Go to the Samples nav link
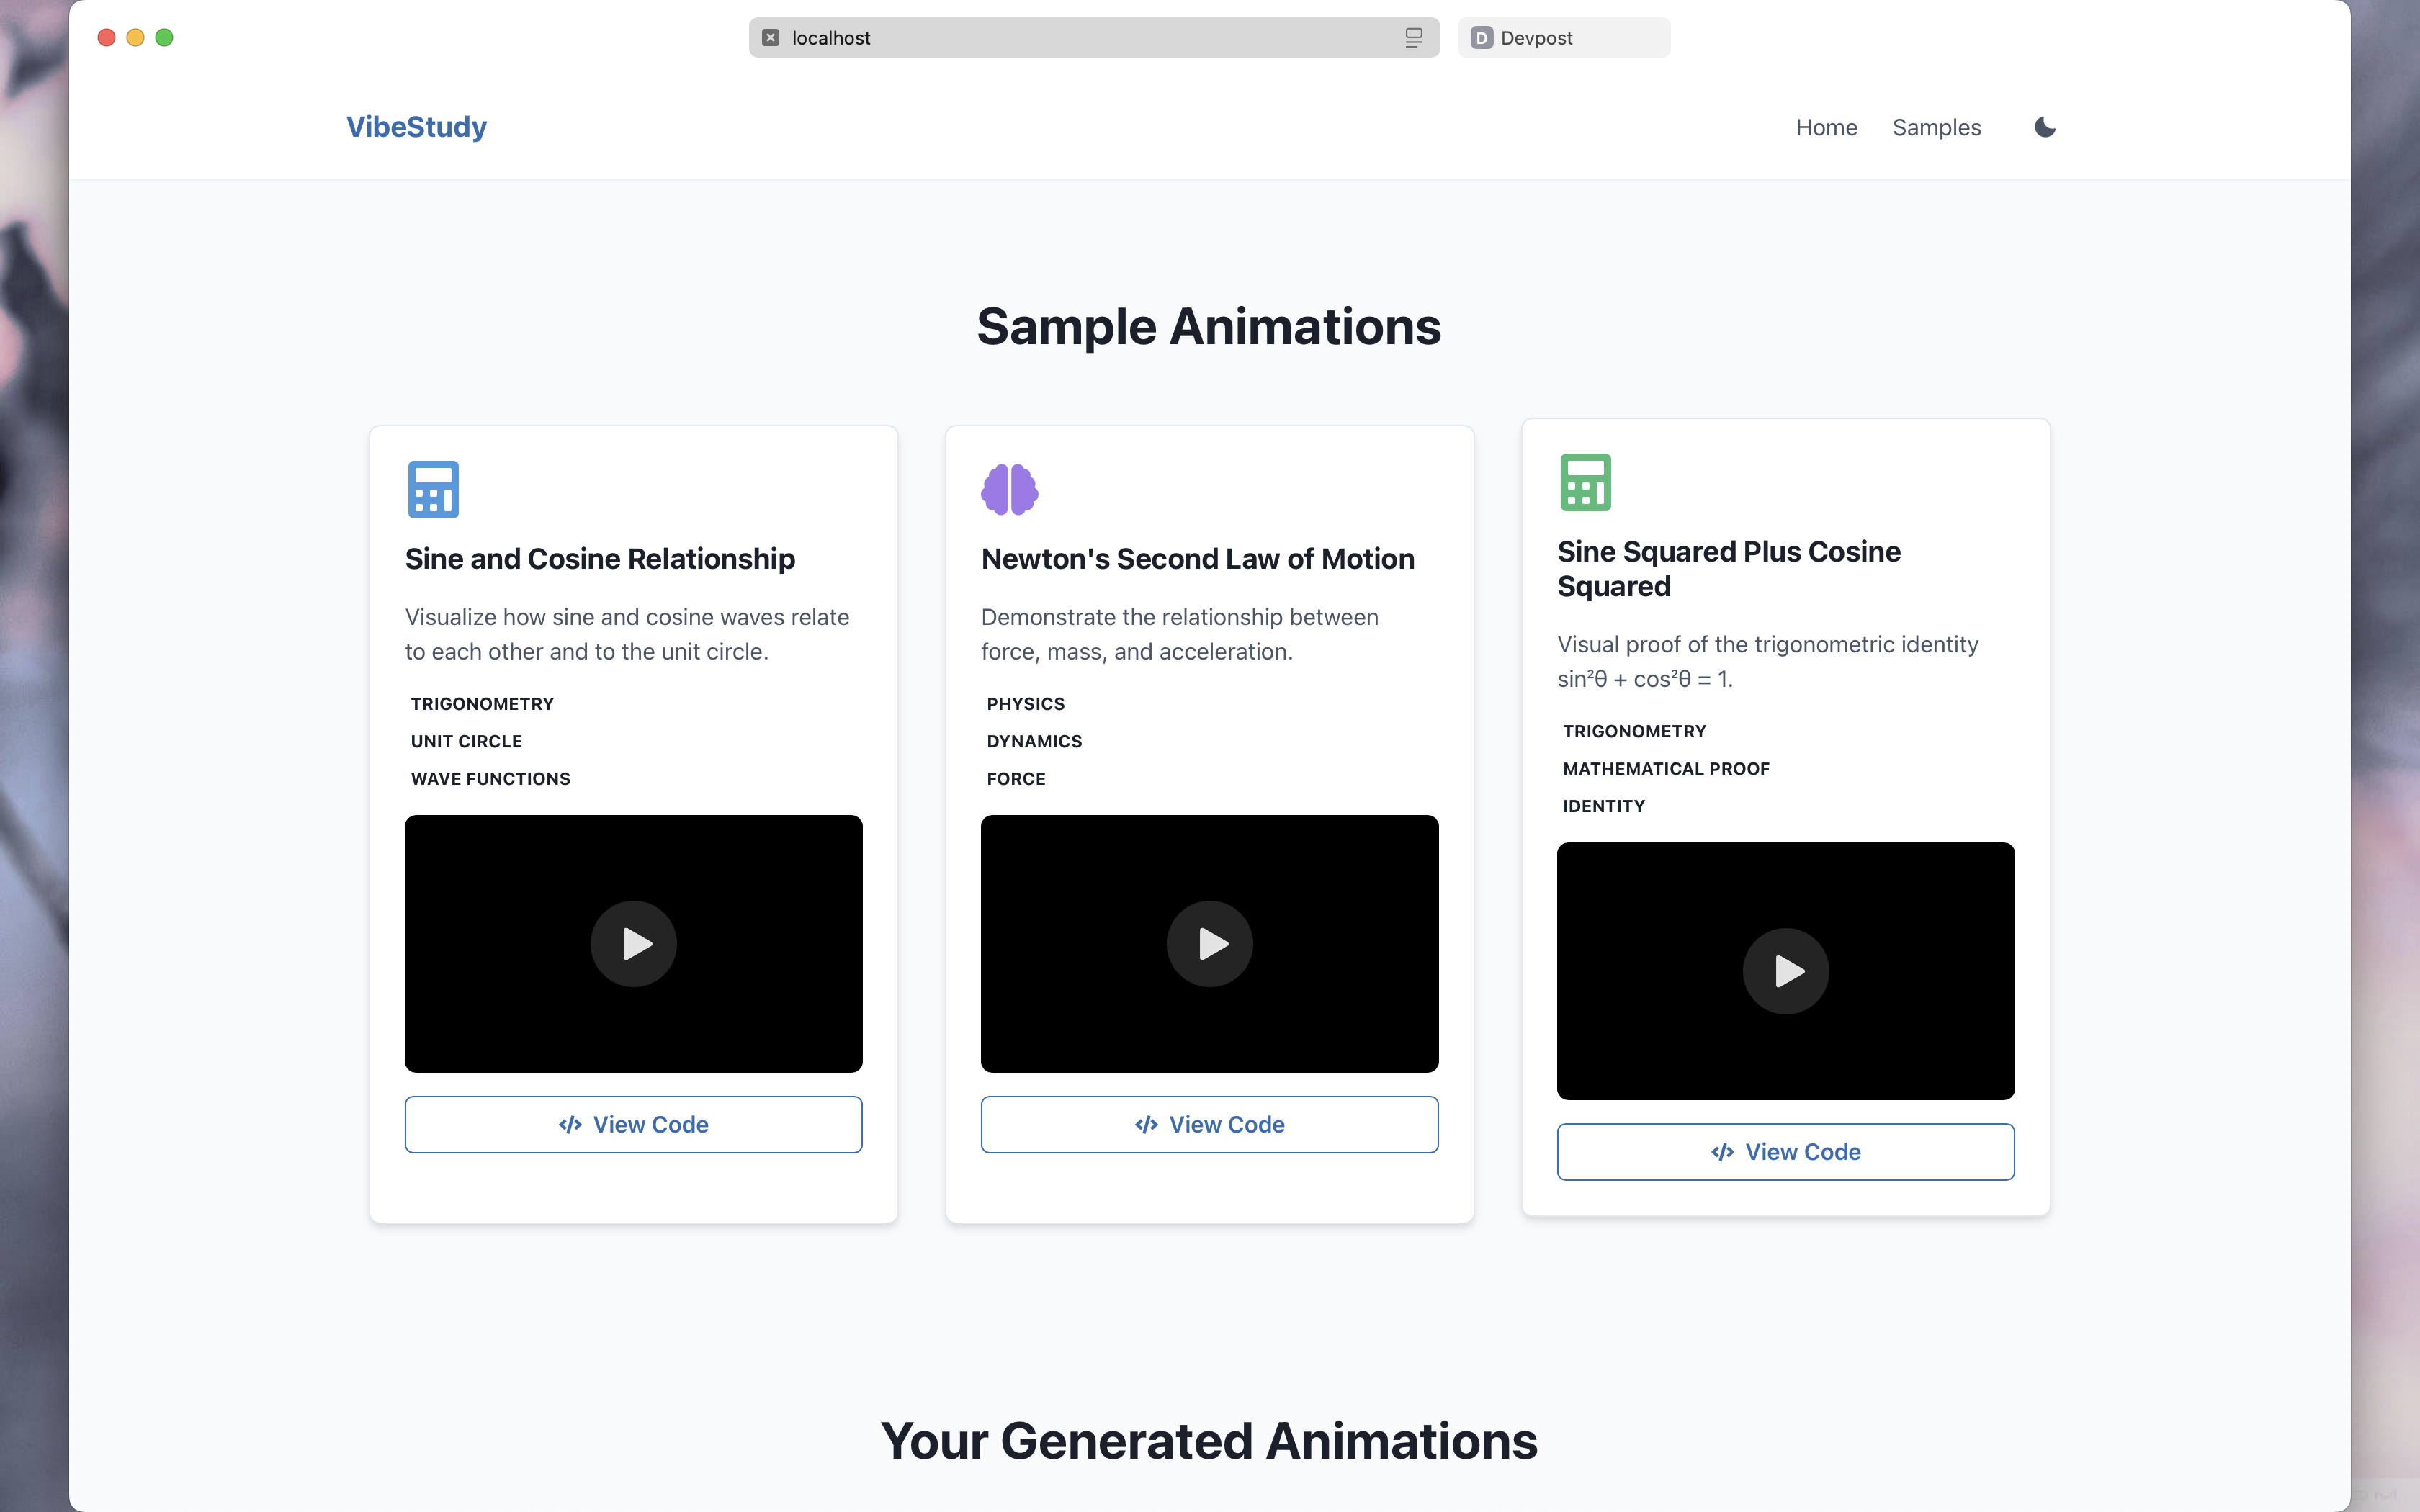Viewport: 2420px width, 1512px height. point(1936,127)
